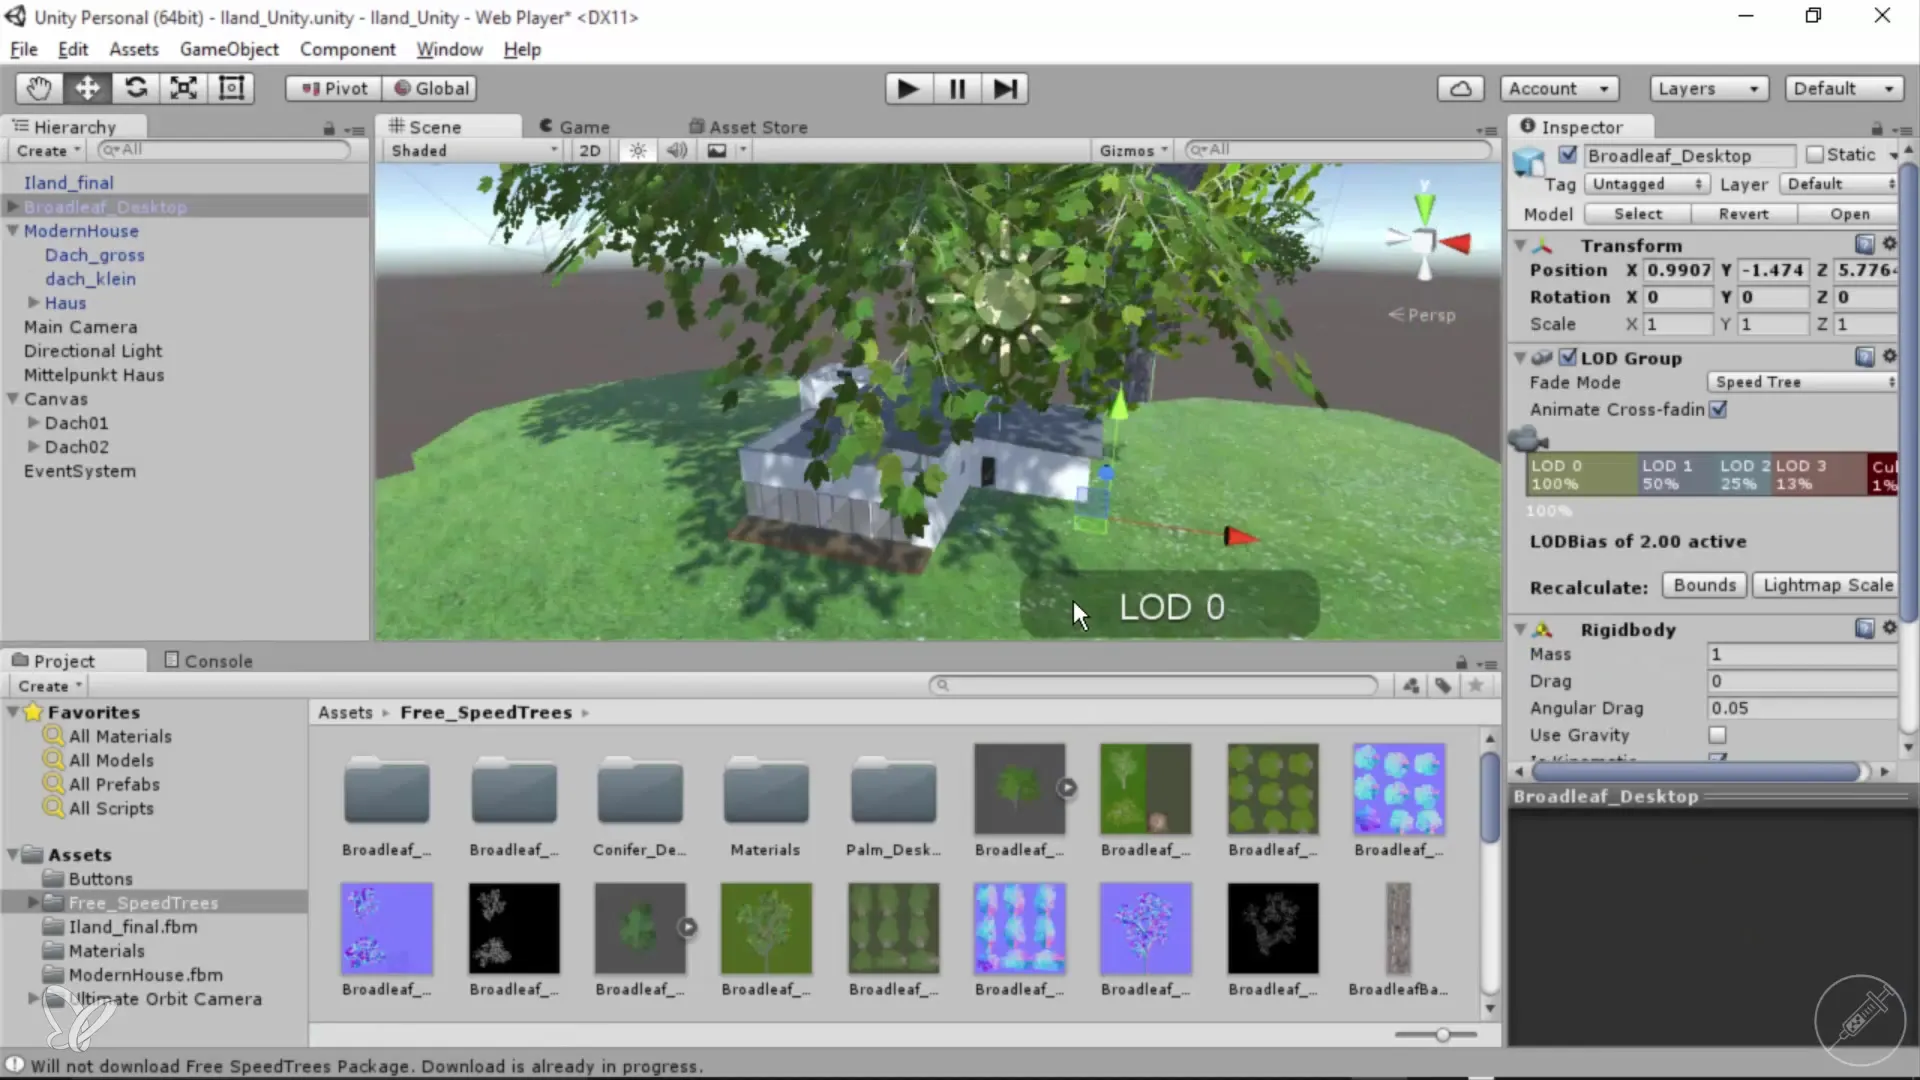Toggle LOD Group component checkbox
The height and width of the screenshot is (1080, 1920).
coord(1568,357)
